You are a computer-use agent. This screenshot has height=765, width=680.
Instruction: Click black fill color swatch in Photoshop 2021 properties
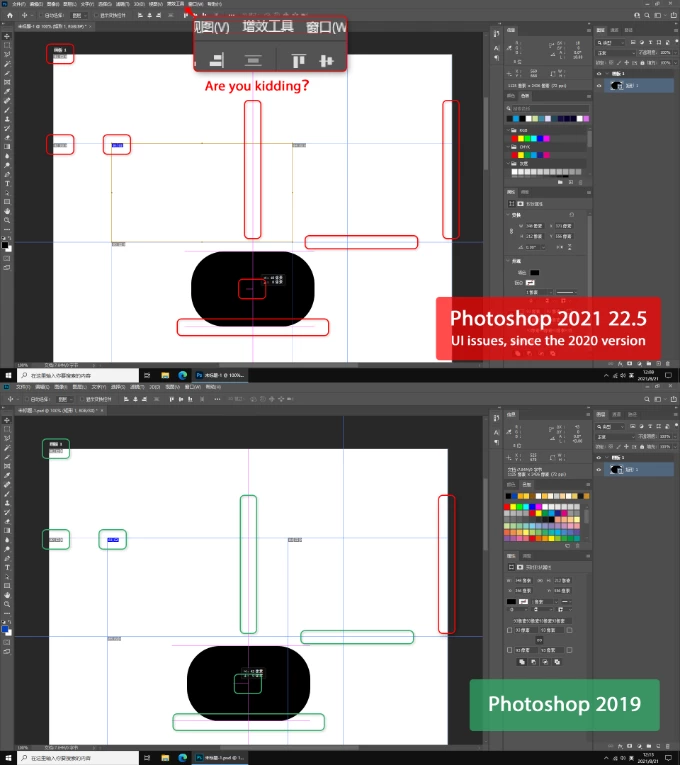point(535,273)
